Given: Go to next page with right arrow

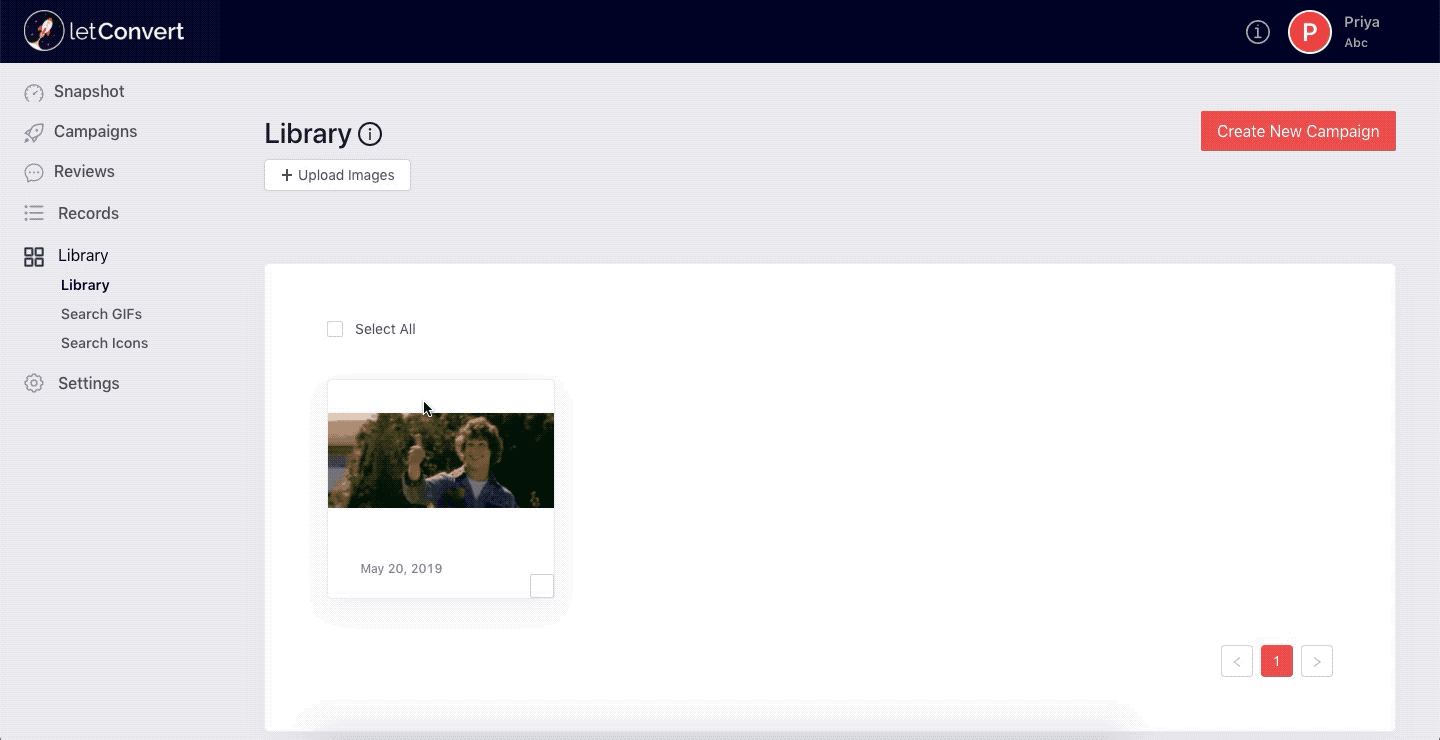Looking at the screenshot, I should 1317,661.
